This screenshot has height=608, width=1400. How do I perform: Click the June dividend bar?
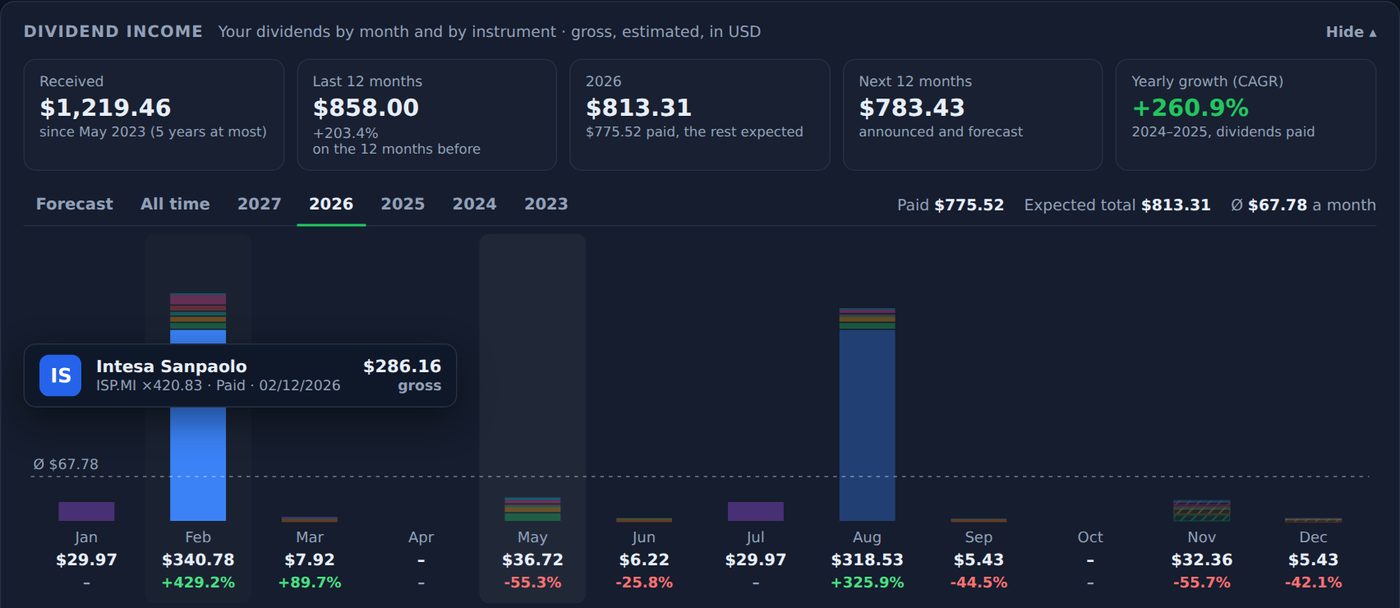(644, 519)
